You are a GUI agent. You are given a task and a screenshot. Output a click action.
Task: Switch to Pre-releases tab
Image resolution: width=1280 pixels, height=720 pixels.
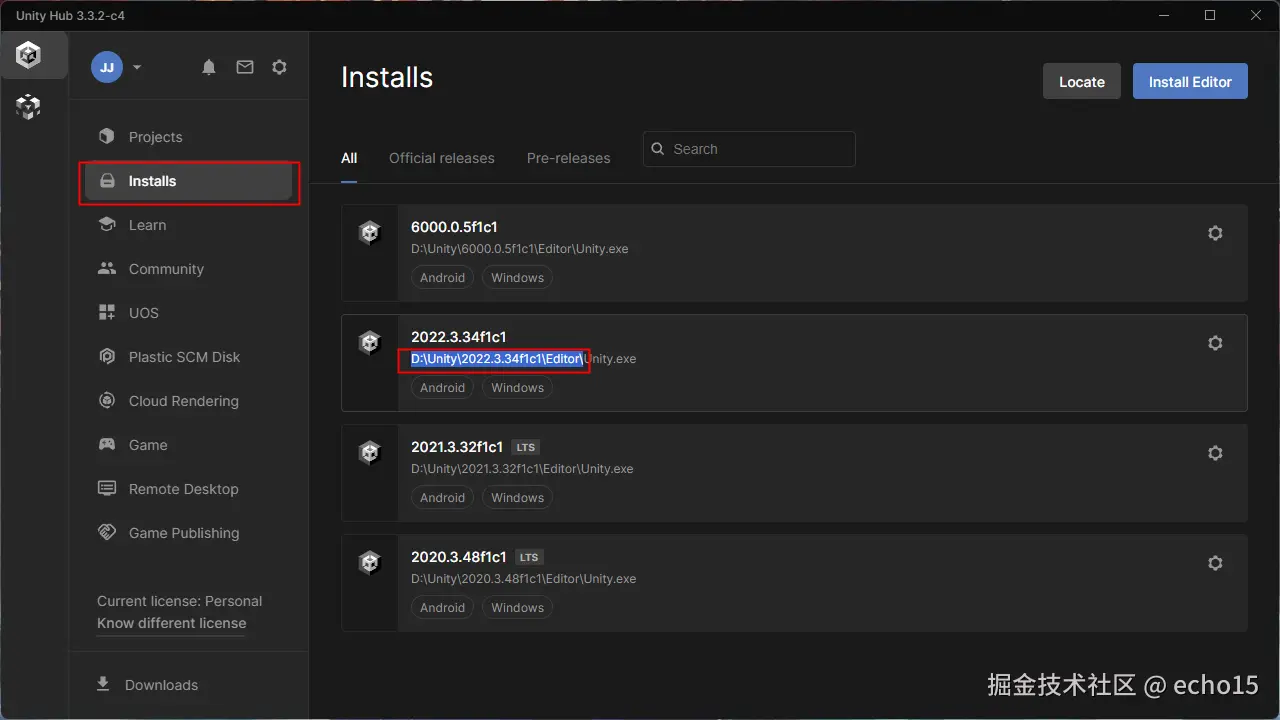tap(568, 158)
